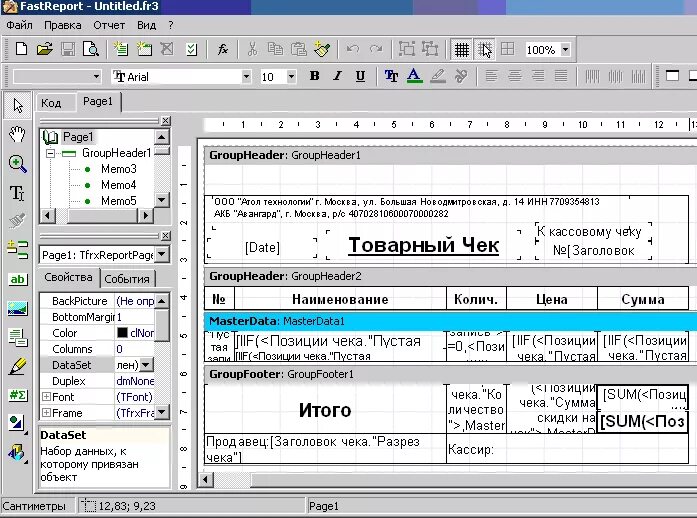Select the Товарный Чек memo

424,245
